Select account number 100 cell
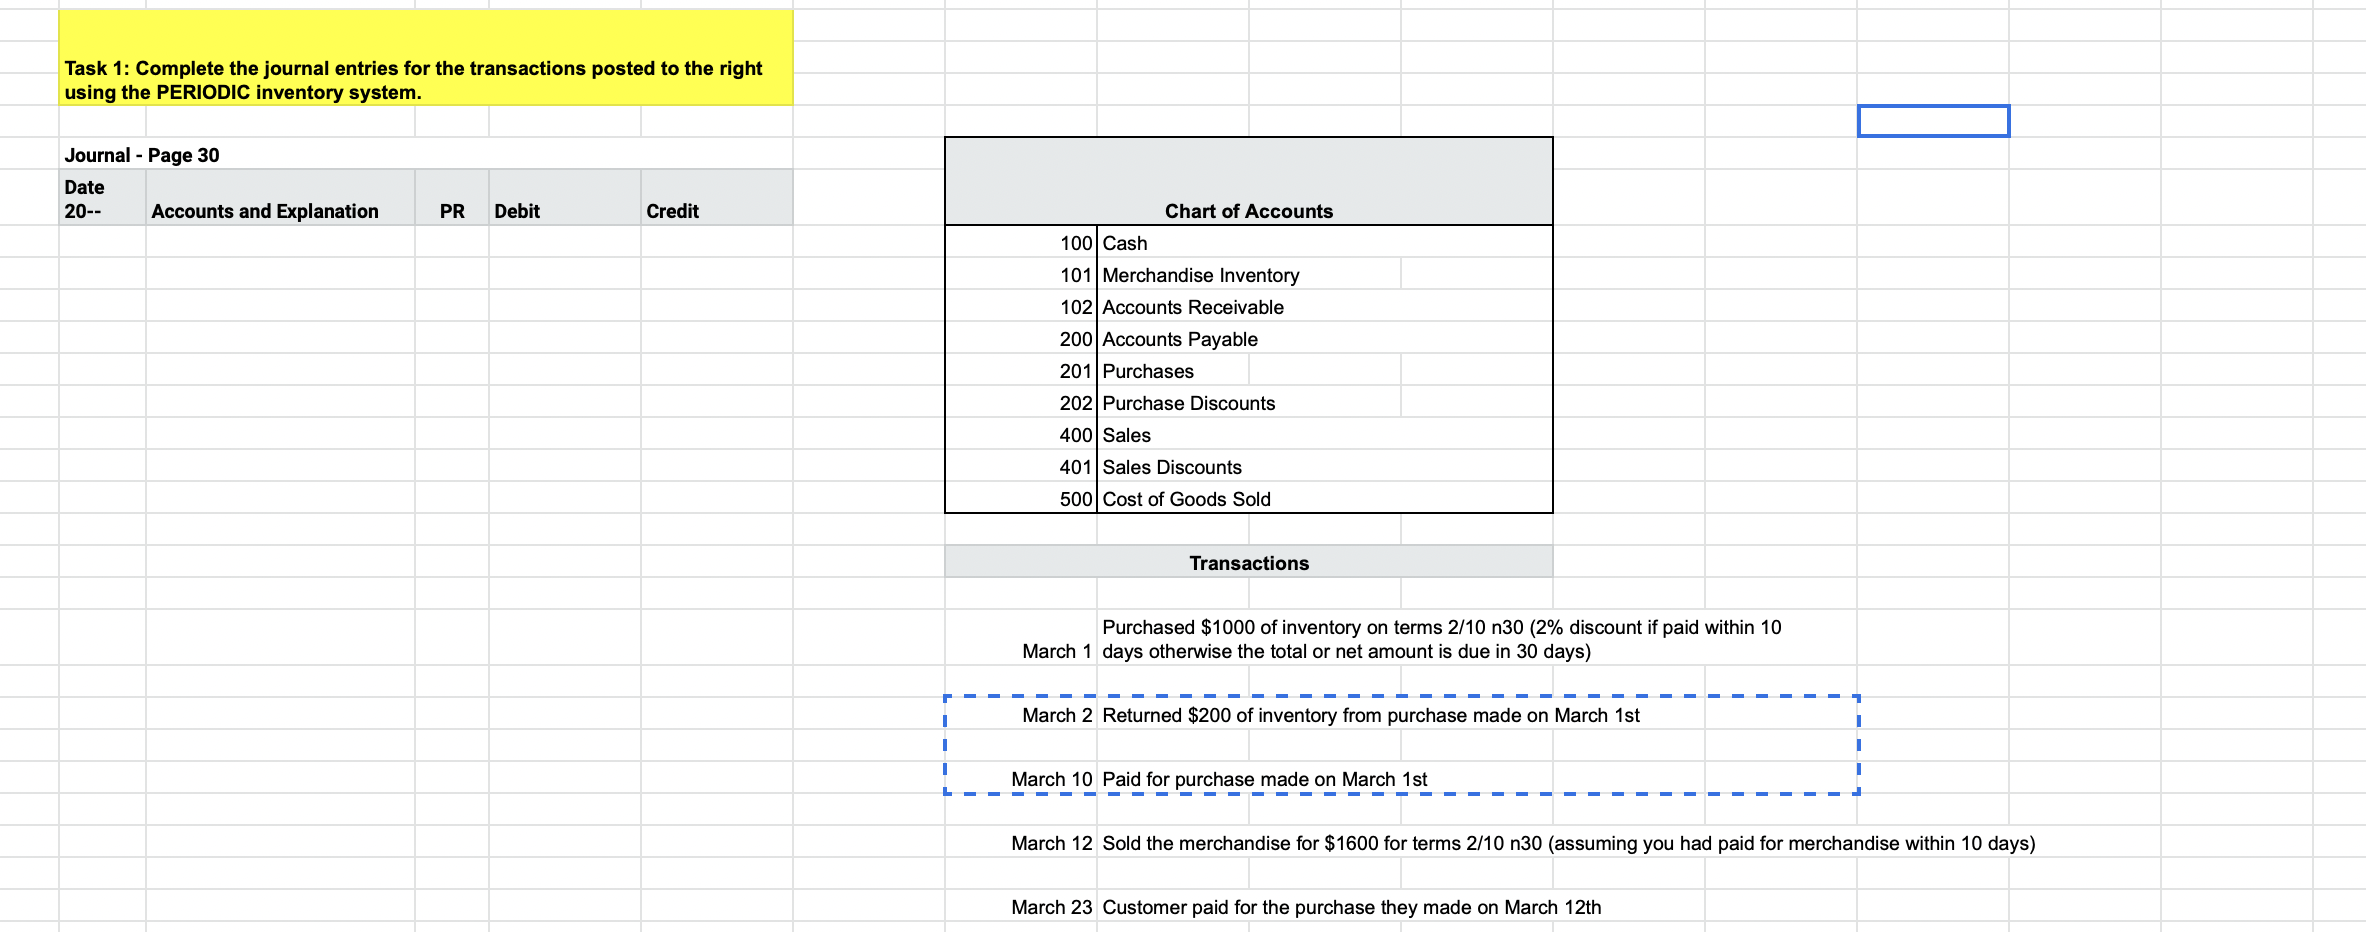Screen dimensions: 2366x932 tap(1021, 243)
